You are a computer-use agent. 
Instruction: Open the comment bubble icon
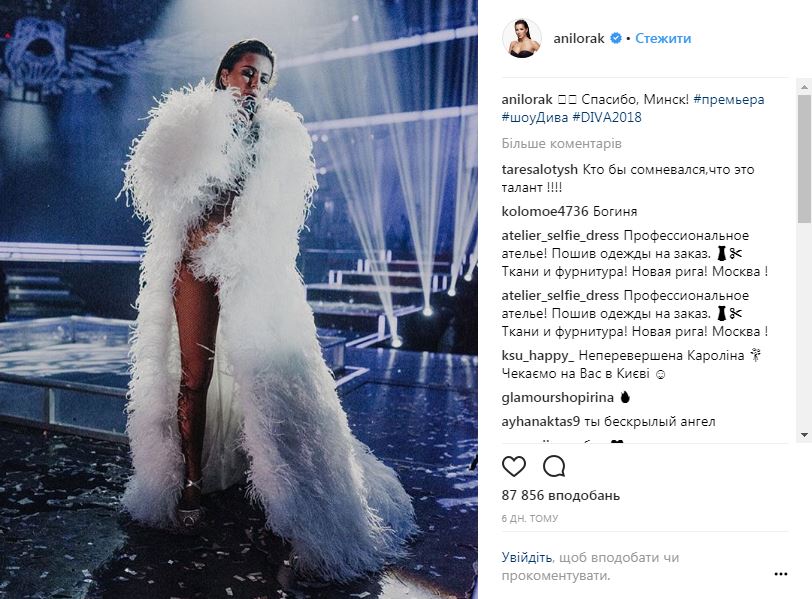pyautogui.click(x=554, y=466)
